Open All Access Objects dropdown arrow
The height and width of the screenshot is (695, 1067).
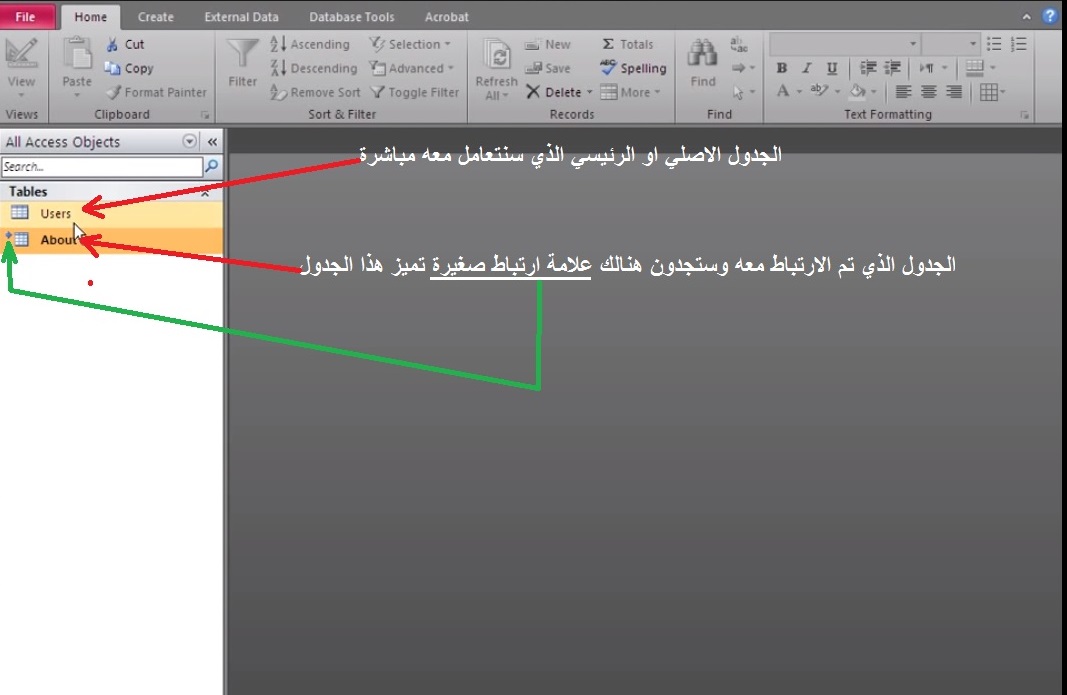click(x=190, y=142)
